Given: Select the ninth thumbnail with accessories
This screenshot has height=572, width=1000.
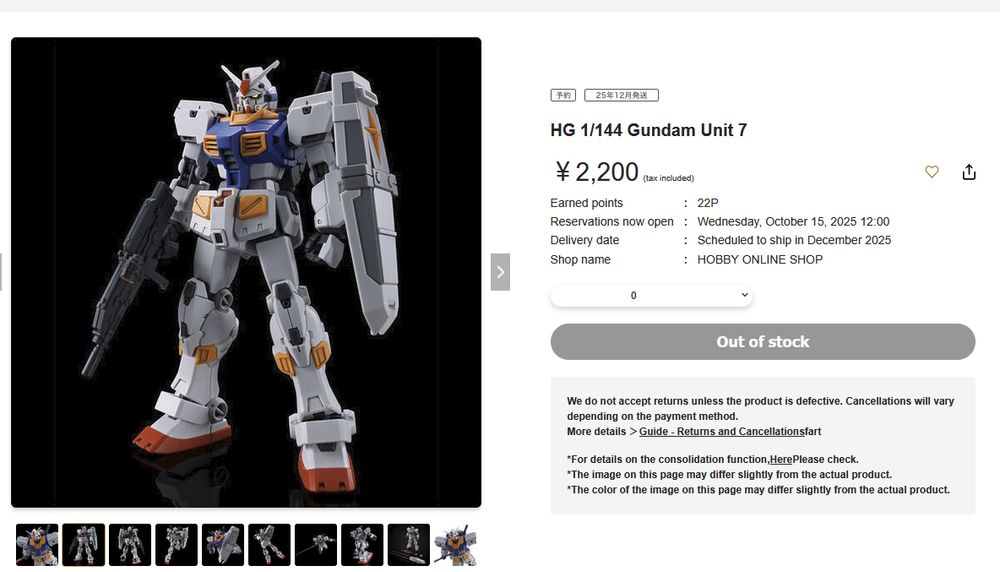Looking at the screenshot, I should pos(409,545).
